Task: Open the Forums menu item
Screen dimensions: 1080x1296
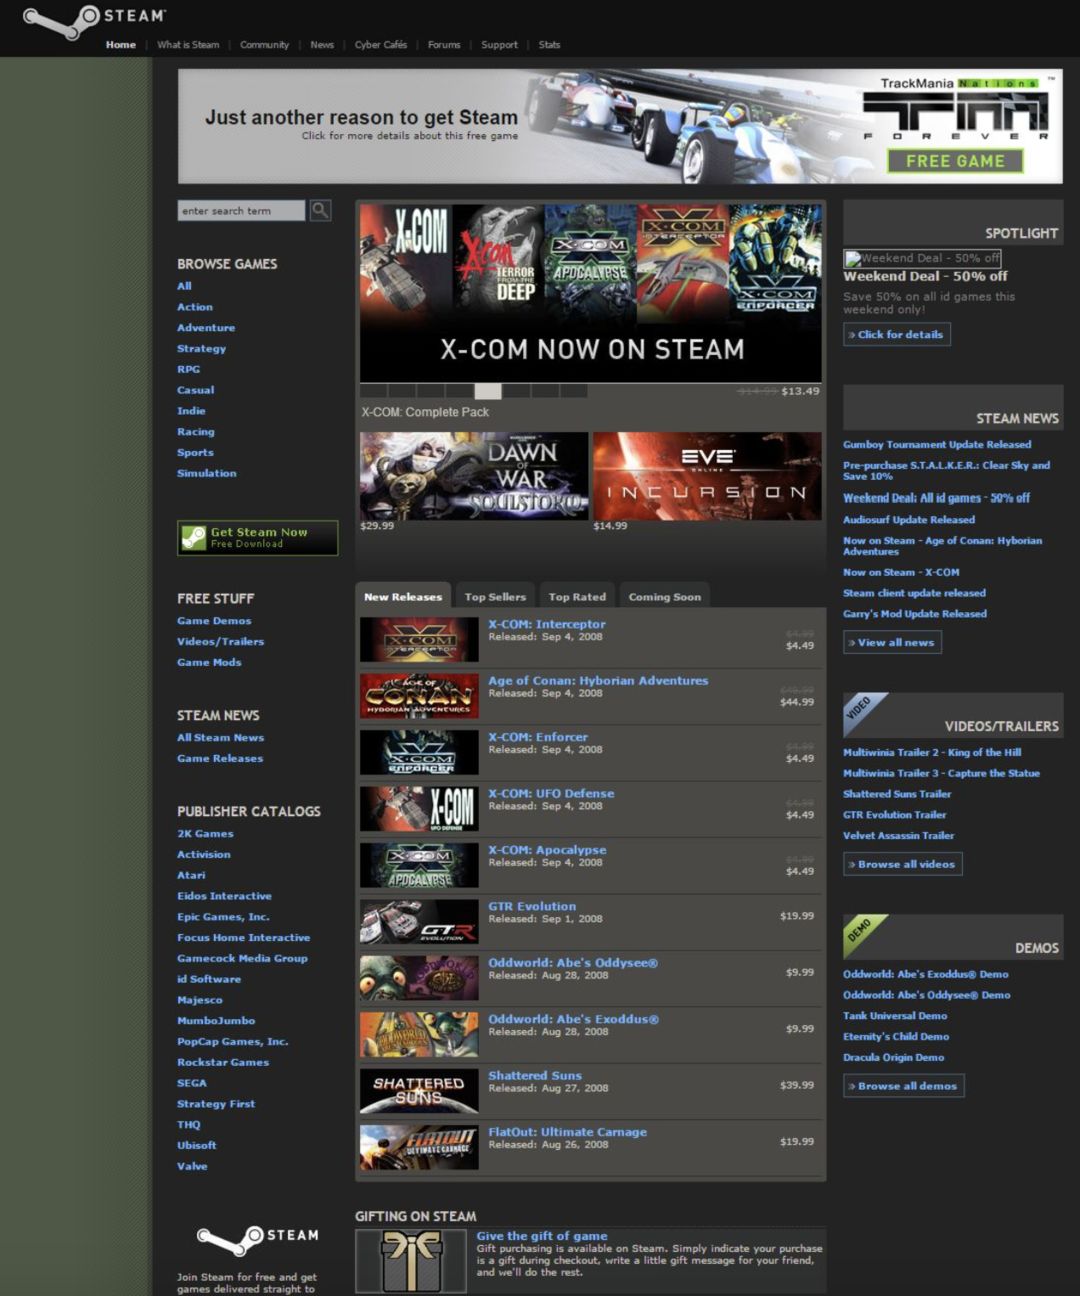Action: tap(444, 45)
